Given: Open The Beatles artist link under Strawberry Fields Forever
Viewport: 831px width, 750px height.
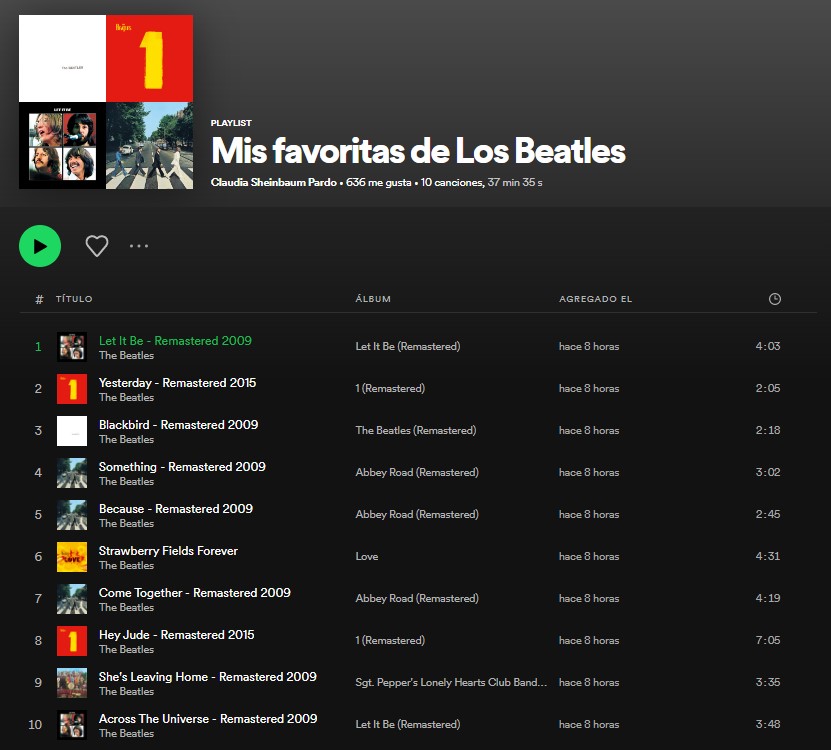Looking at the screenshot, I should (x=126, y=565).
